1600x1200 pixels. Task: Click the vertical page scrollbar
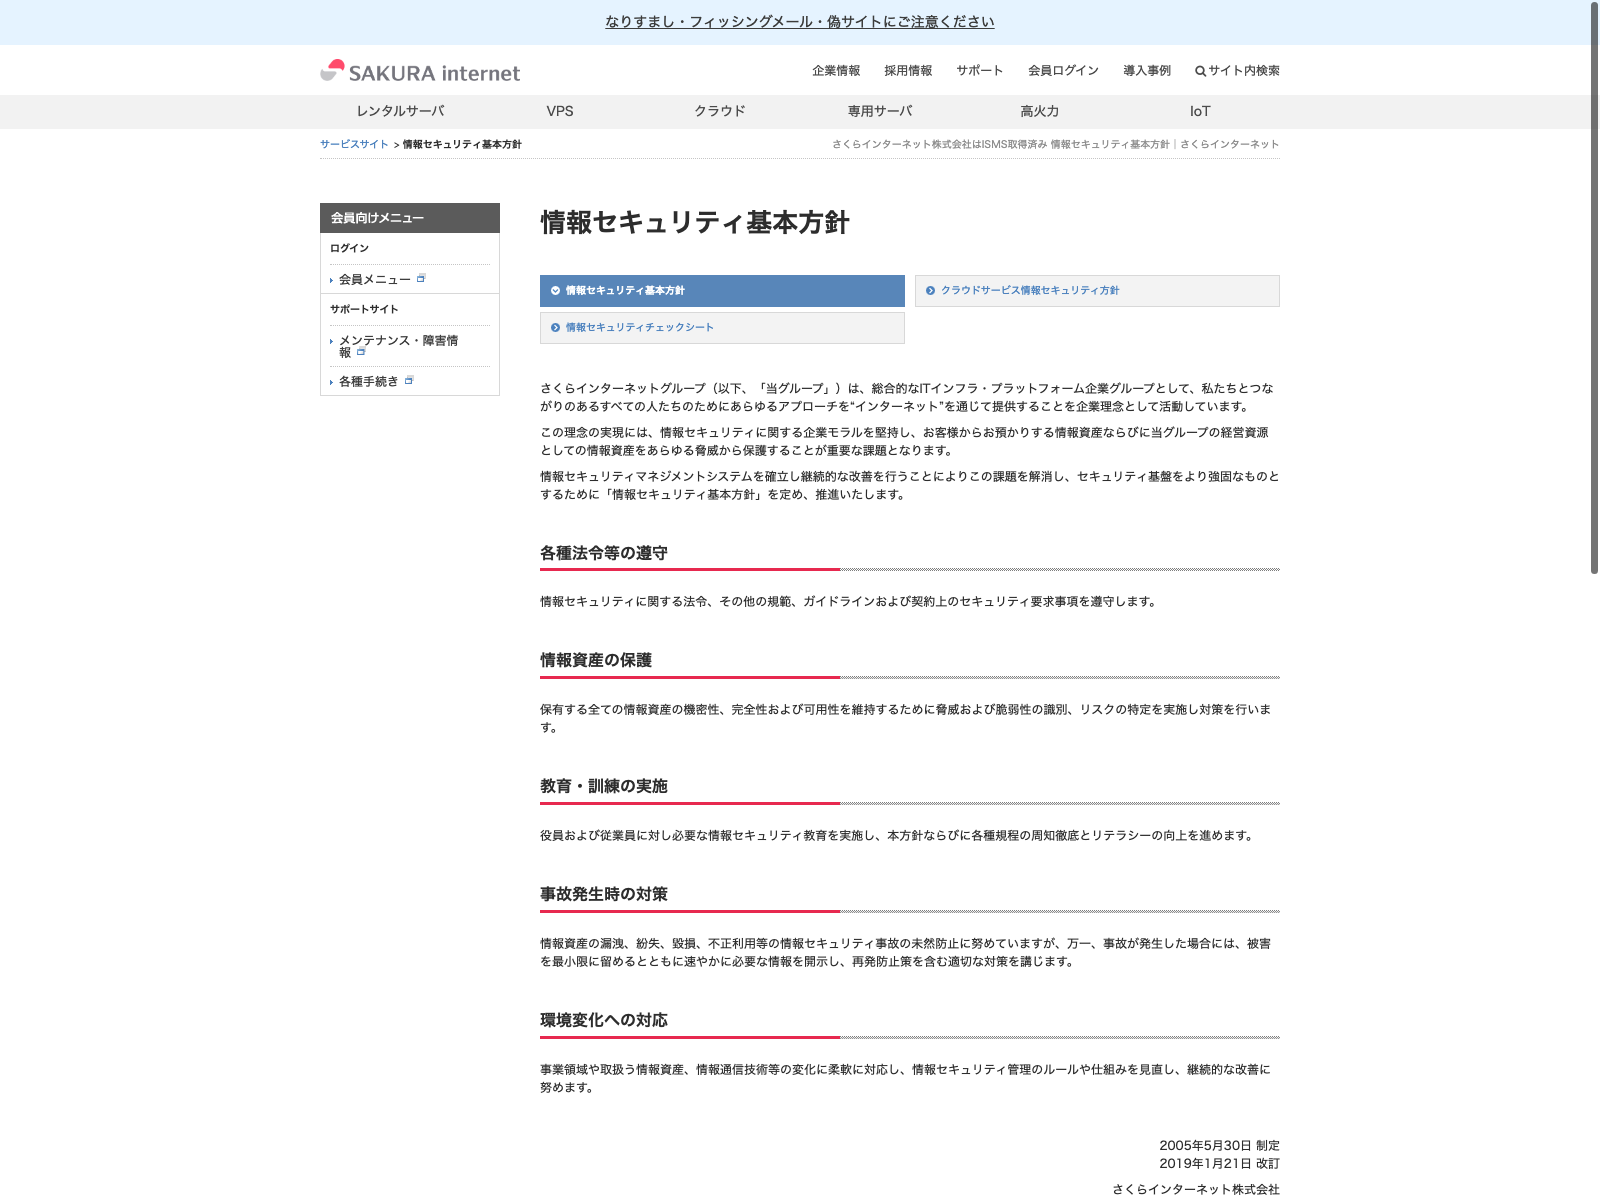[x=1594, y=300]
